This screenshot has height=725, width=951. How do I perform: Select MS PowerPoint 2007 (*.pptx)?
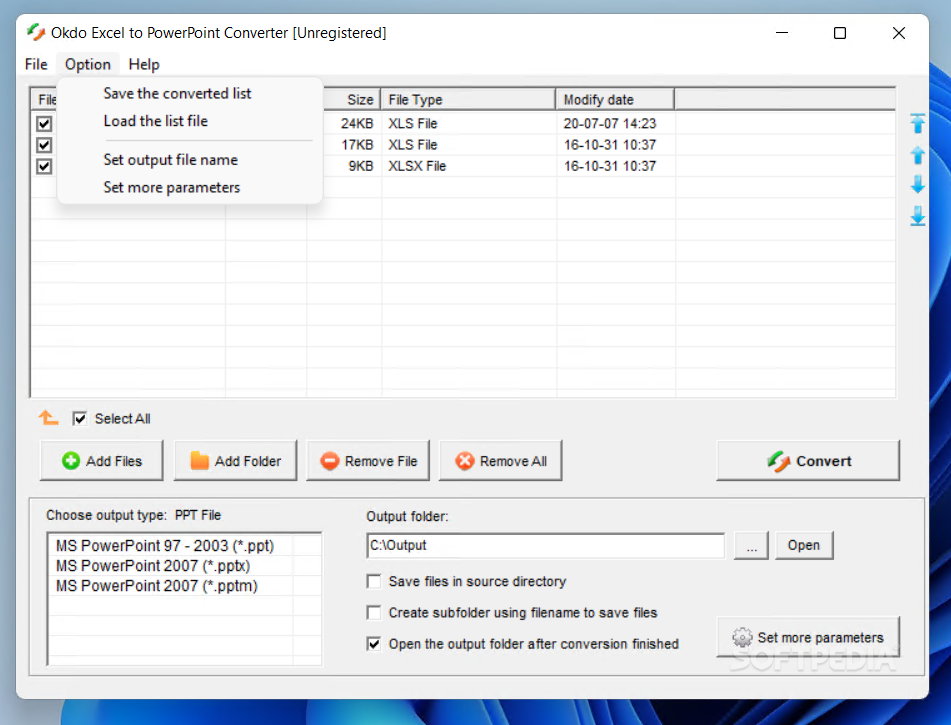(x=153, y=565)
